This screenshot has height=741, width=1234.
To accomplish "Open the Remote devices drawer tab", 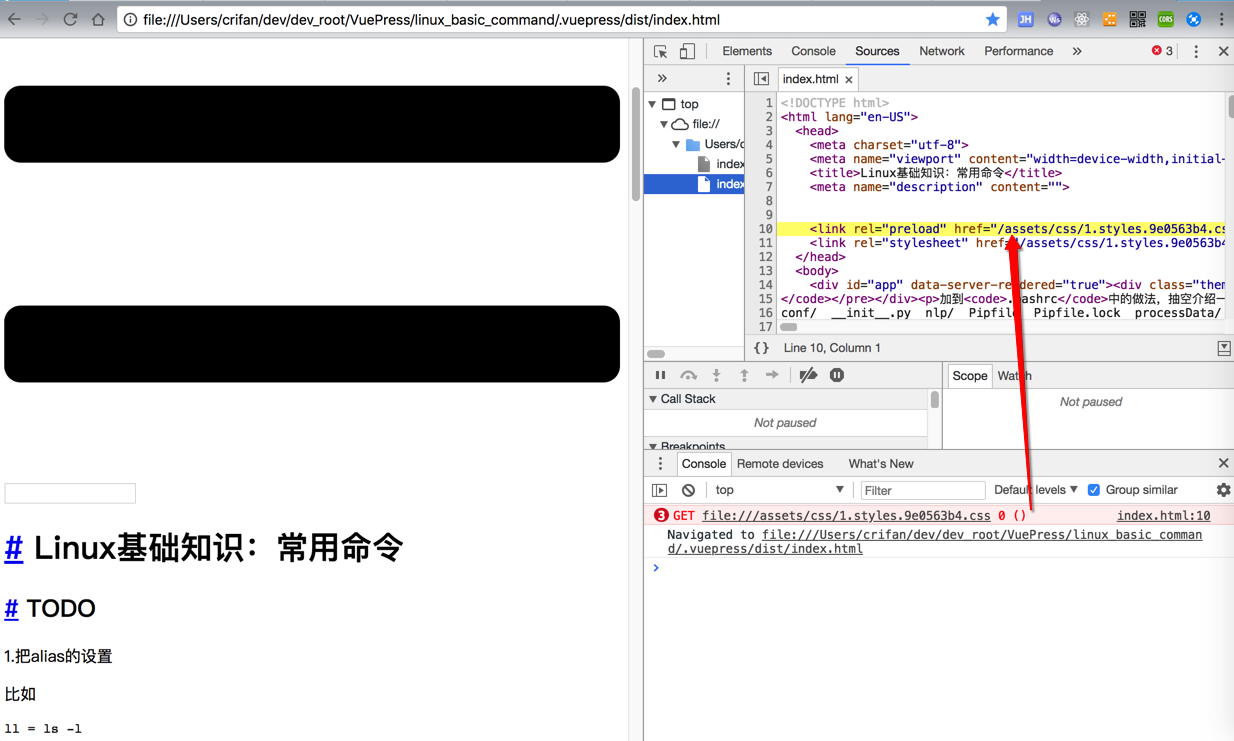I will pos(780,464).
